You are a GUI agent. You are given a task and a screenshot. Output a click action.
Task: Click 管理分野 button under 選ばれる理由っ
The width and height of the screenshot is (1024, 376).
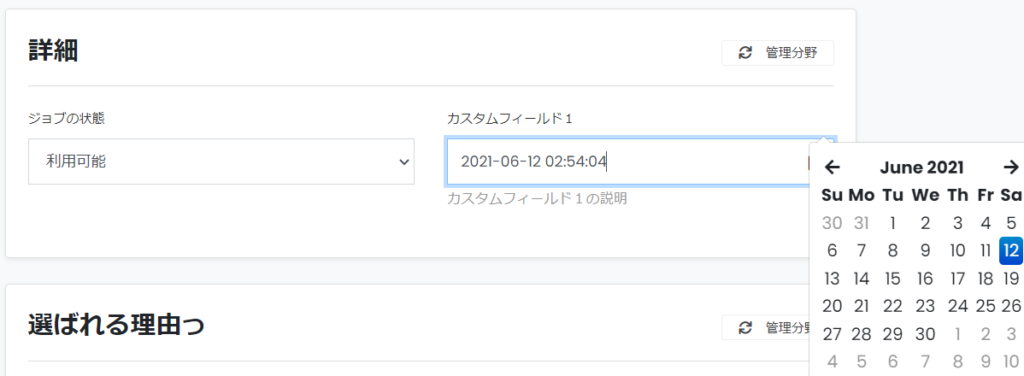767,327
